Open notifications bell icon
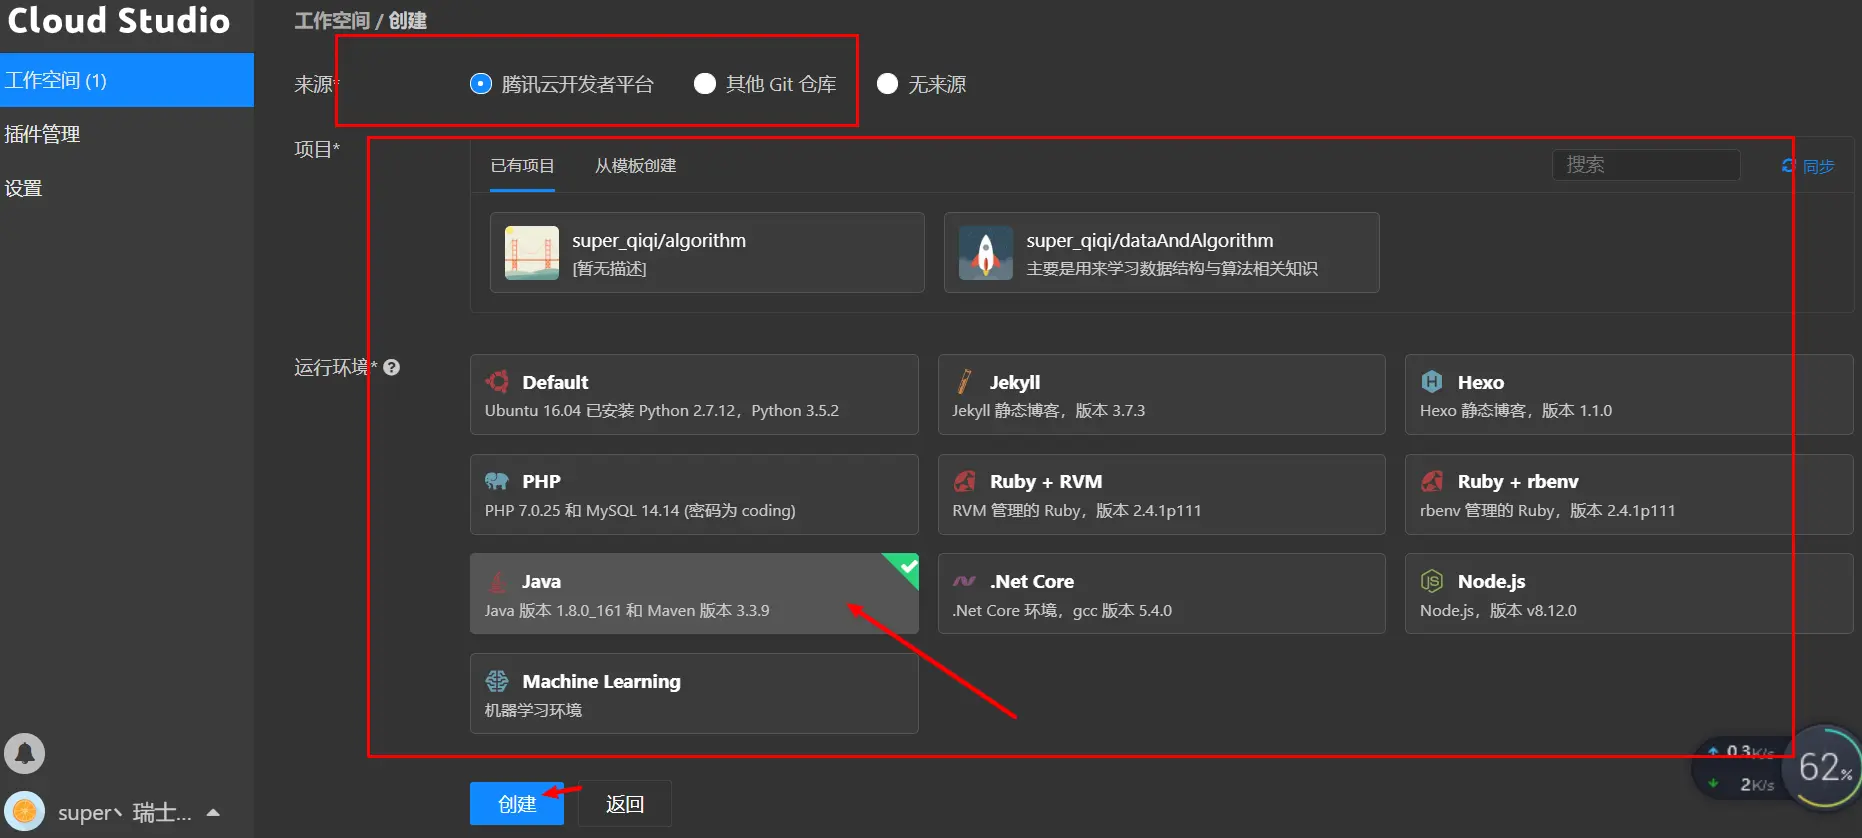The width and height of the screenshot is (1862, 838). coord(25,754)
